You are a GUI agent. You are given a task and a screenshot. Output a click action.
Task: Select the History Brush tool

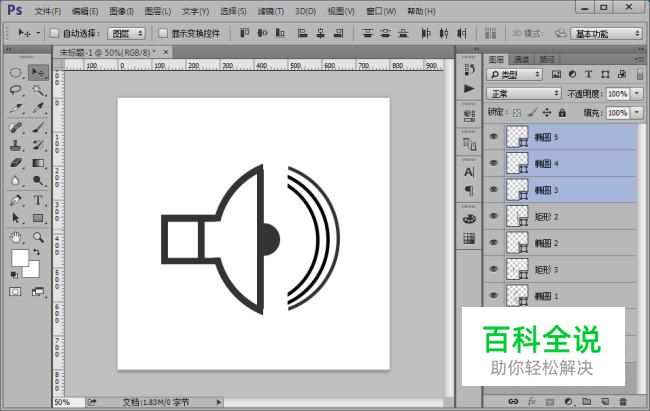click(x=38, y=145)
